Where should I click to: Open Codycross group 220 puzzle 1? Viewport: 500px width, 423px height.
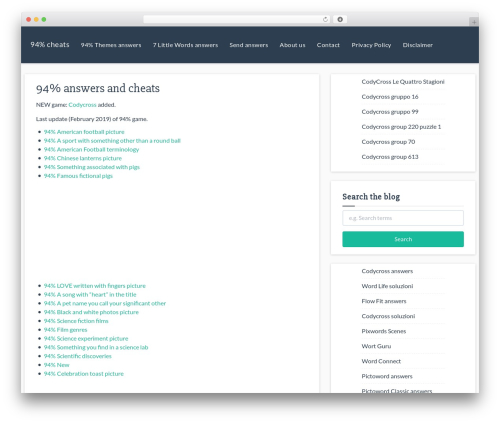pyautogui.click(x=401, y=127)
